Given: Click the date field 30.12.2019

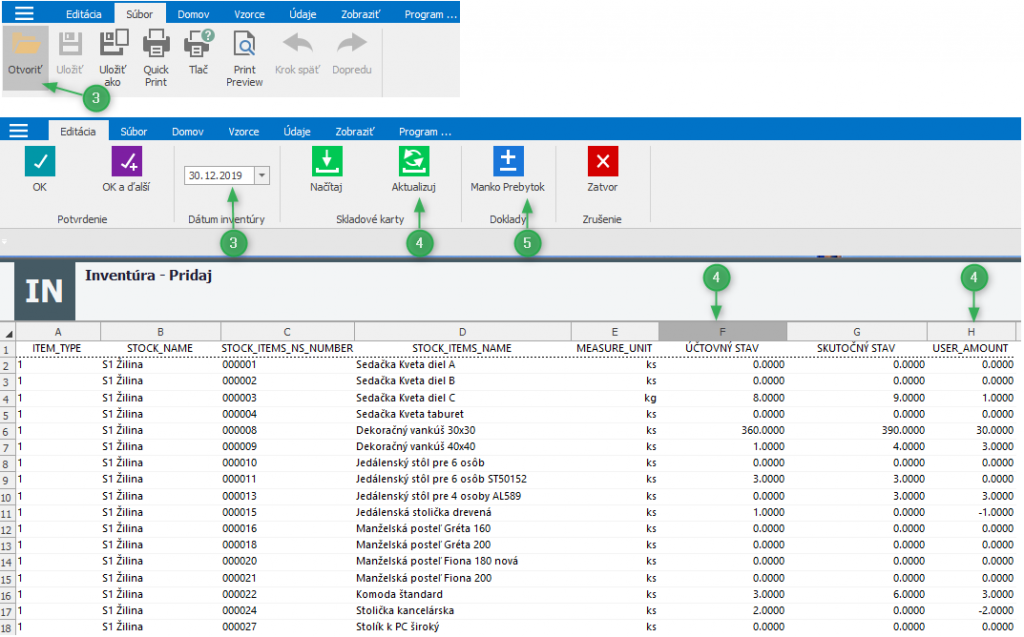Looking at the screenshot, I should (219, 175).
